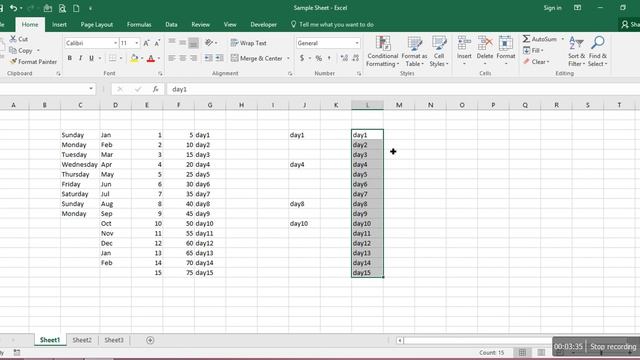Click the formula bar showing day1
The image size is (640, 360).
[x=402, y=89]
